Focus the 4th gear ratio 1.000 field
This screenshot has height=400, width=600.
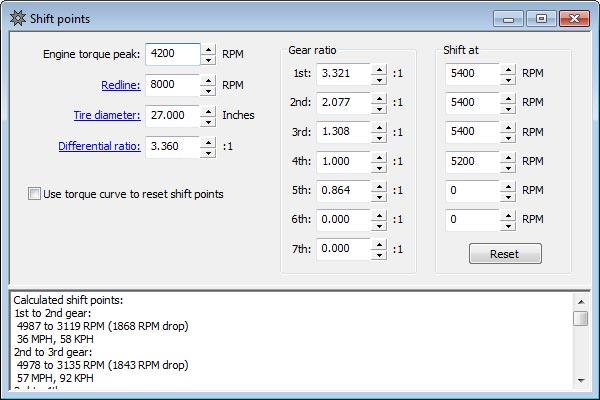pyautogui.click(x=344, y=162)
